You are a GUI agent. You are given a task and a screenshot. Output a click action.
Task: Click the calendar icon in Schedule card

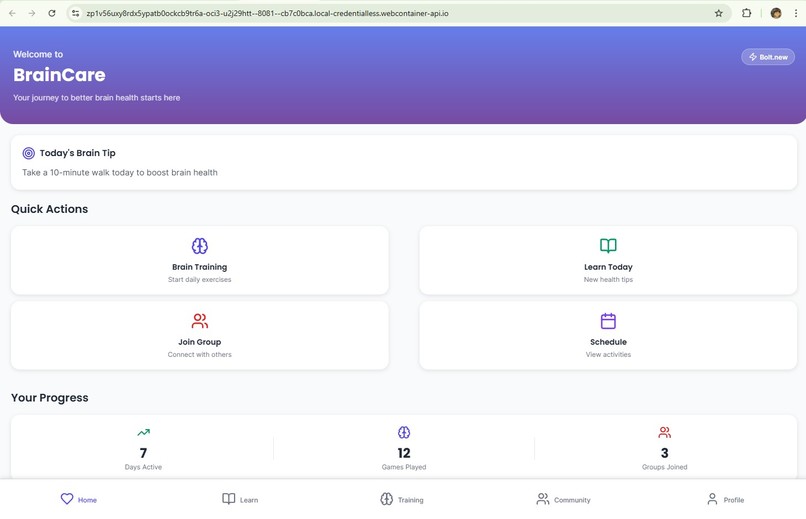[x=608, y=321]
